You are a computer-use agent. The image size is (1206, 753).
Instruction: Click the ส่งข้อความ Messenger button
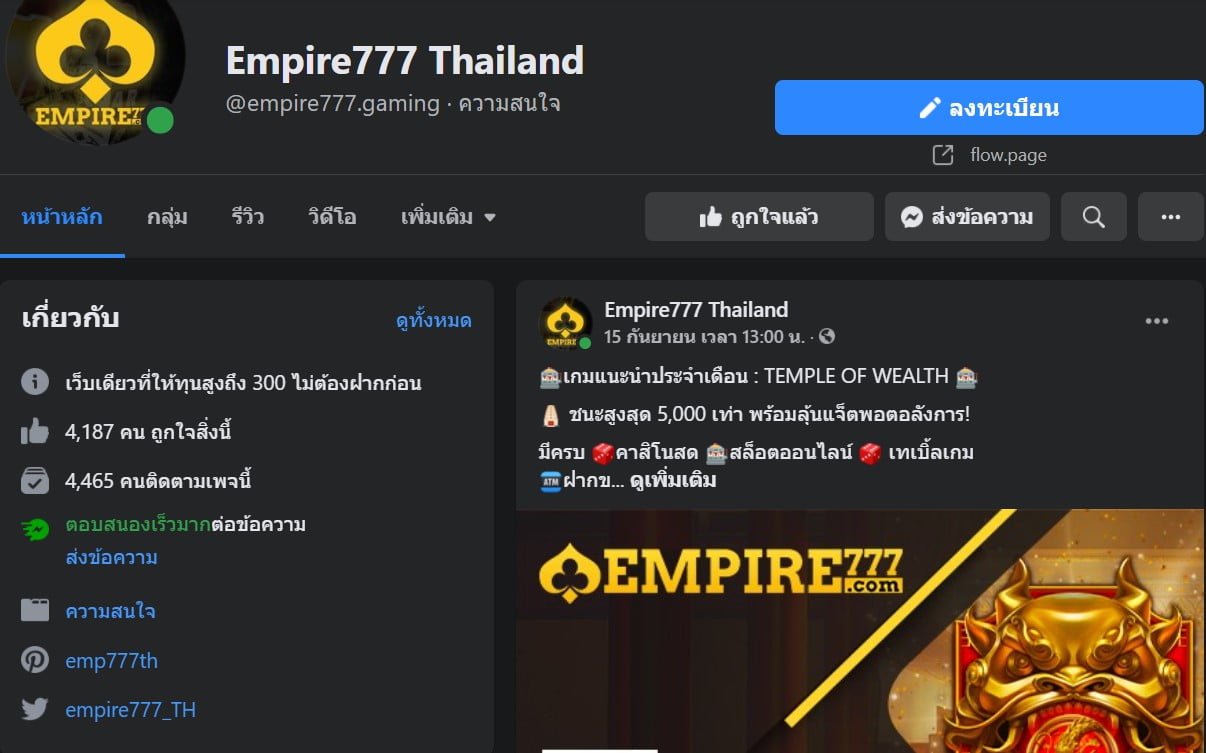[x=967, y=217]
